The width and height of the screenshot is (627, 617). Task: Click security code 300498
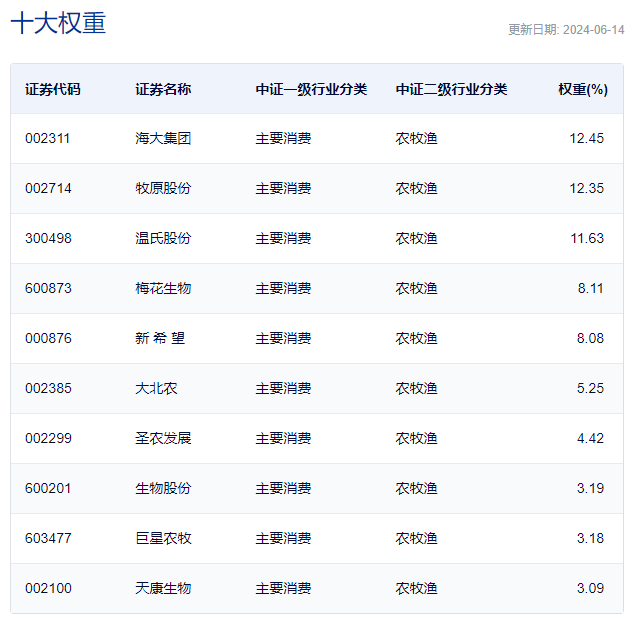(x=48, y=238)
